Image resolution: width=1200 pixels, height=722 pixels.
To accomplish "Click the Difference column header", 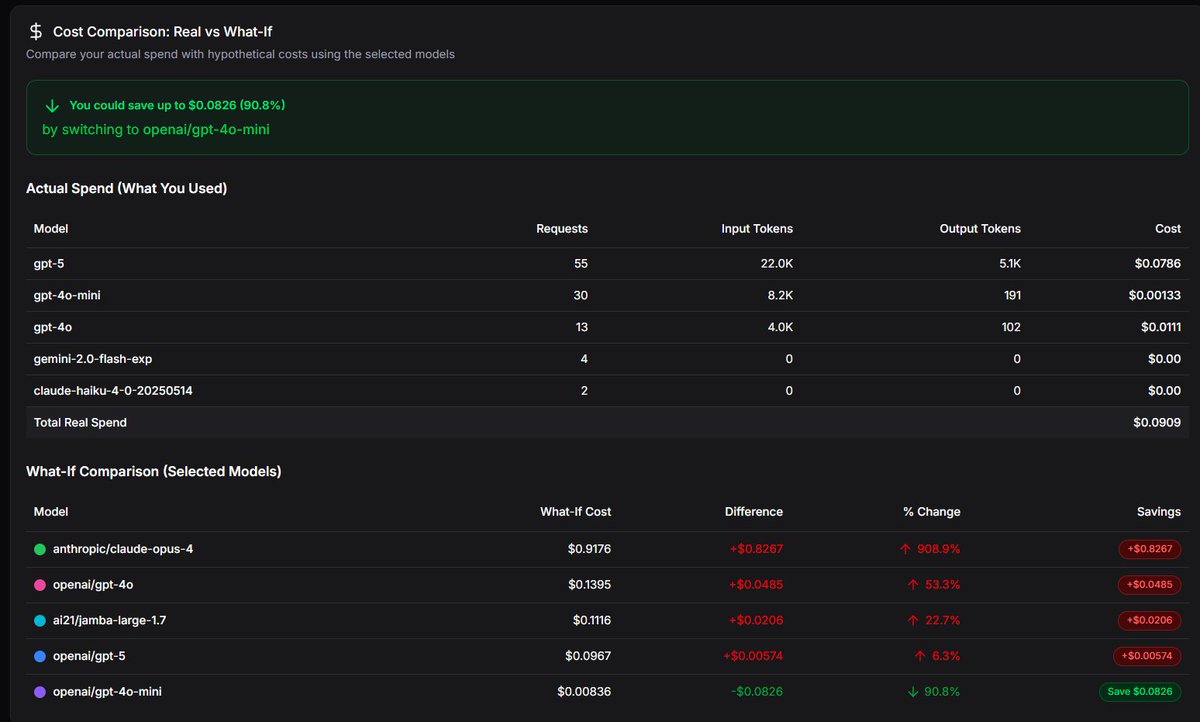I will pos(754,512).
